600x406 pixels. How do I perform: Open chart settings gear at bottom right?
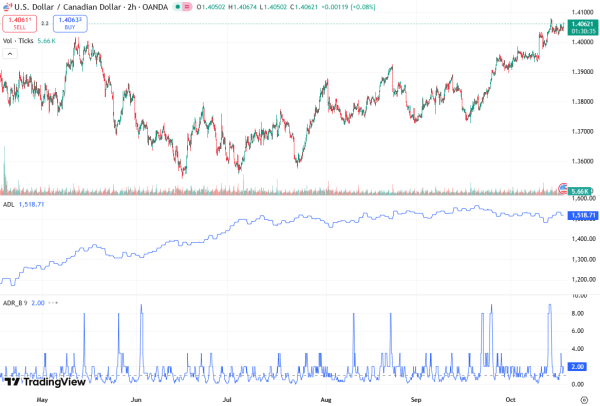[583, 398]
